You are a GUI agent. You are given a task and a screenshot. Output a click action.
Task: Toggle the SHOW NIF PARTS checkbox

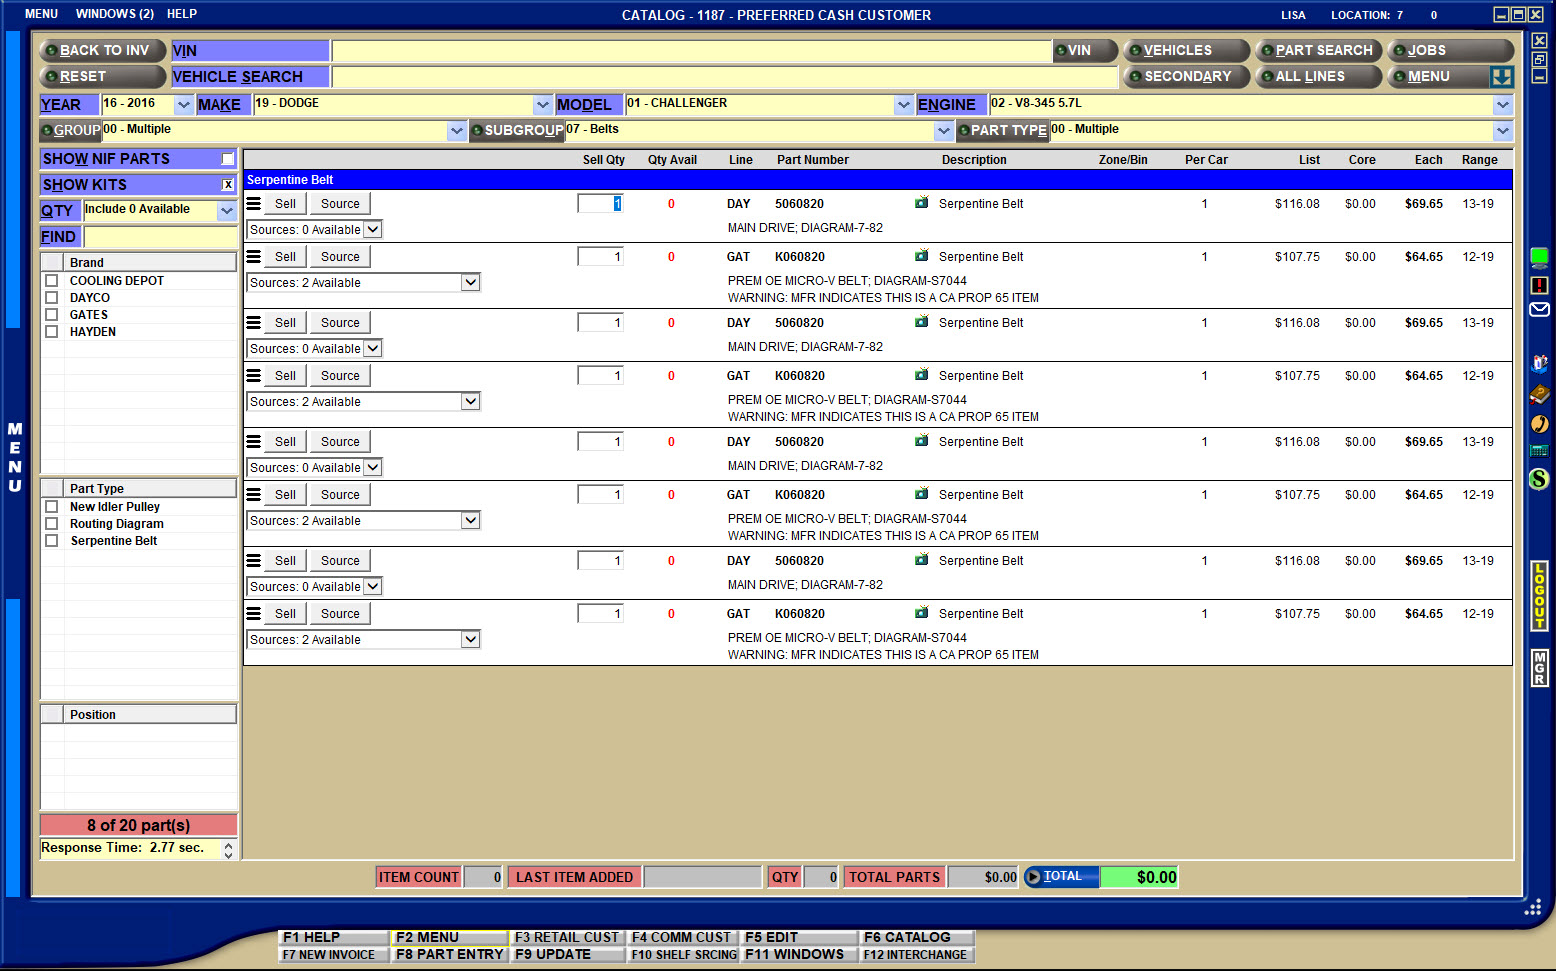coord(228,159)
